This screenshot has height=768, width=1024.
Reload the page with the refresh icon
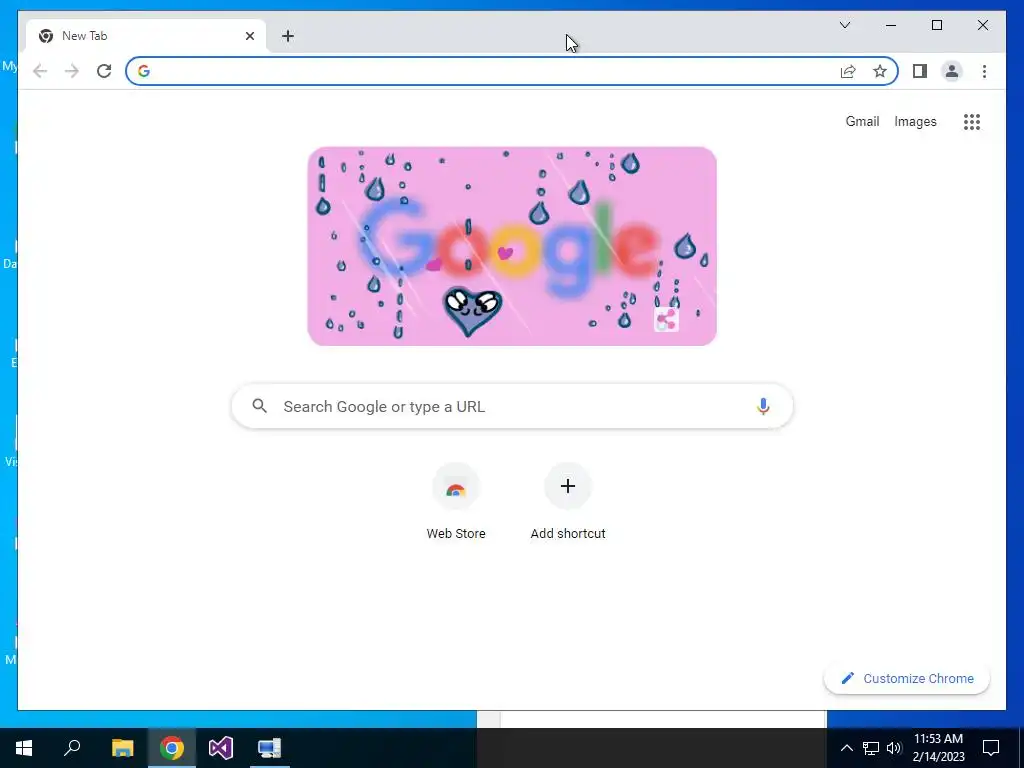click(104, 71)
